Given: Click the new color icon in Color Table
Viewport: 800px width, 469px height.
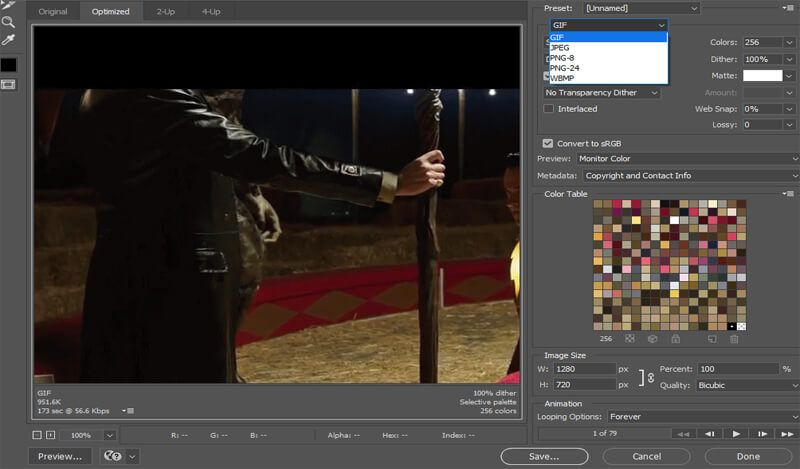Looking at the screenshot, I should (x=712, y=339).
